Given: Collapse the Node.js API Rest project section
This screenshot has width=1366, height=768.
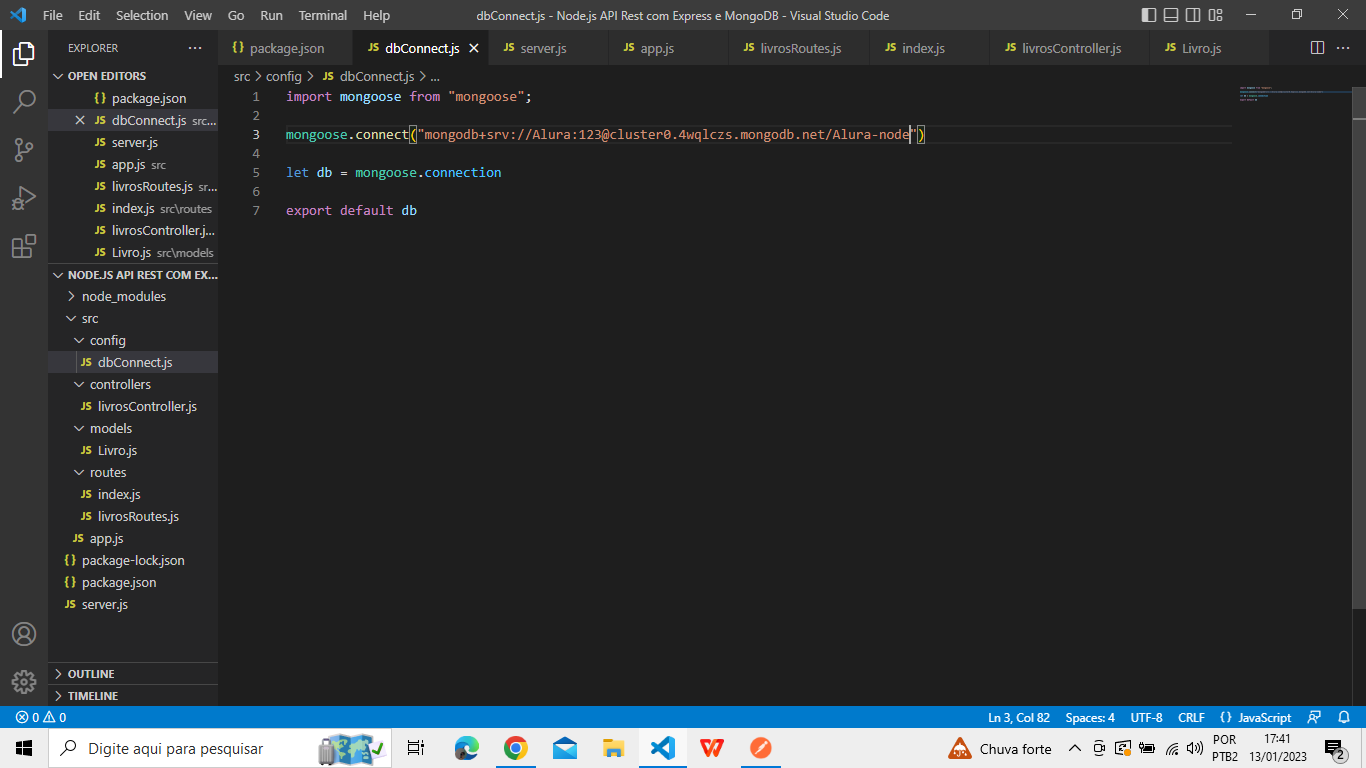Looking at the screenshot, I should [133, 274].
